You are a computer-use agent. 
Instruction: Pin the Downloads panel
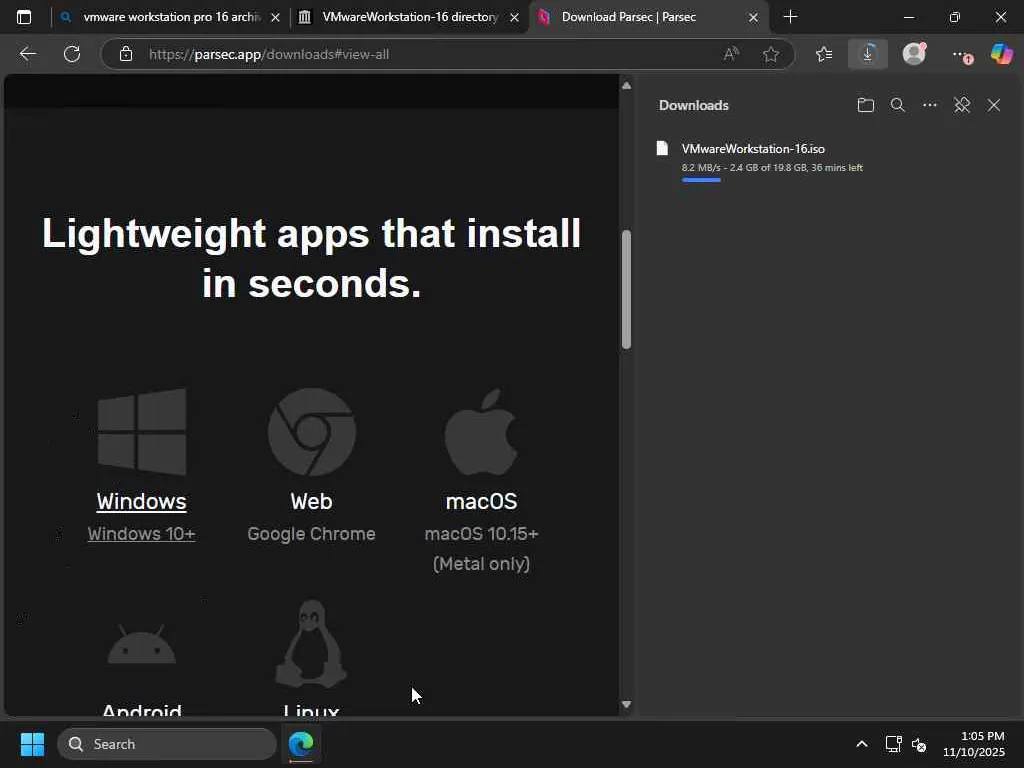coord(962,105)
